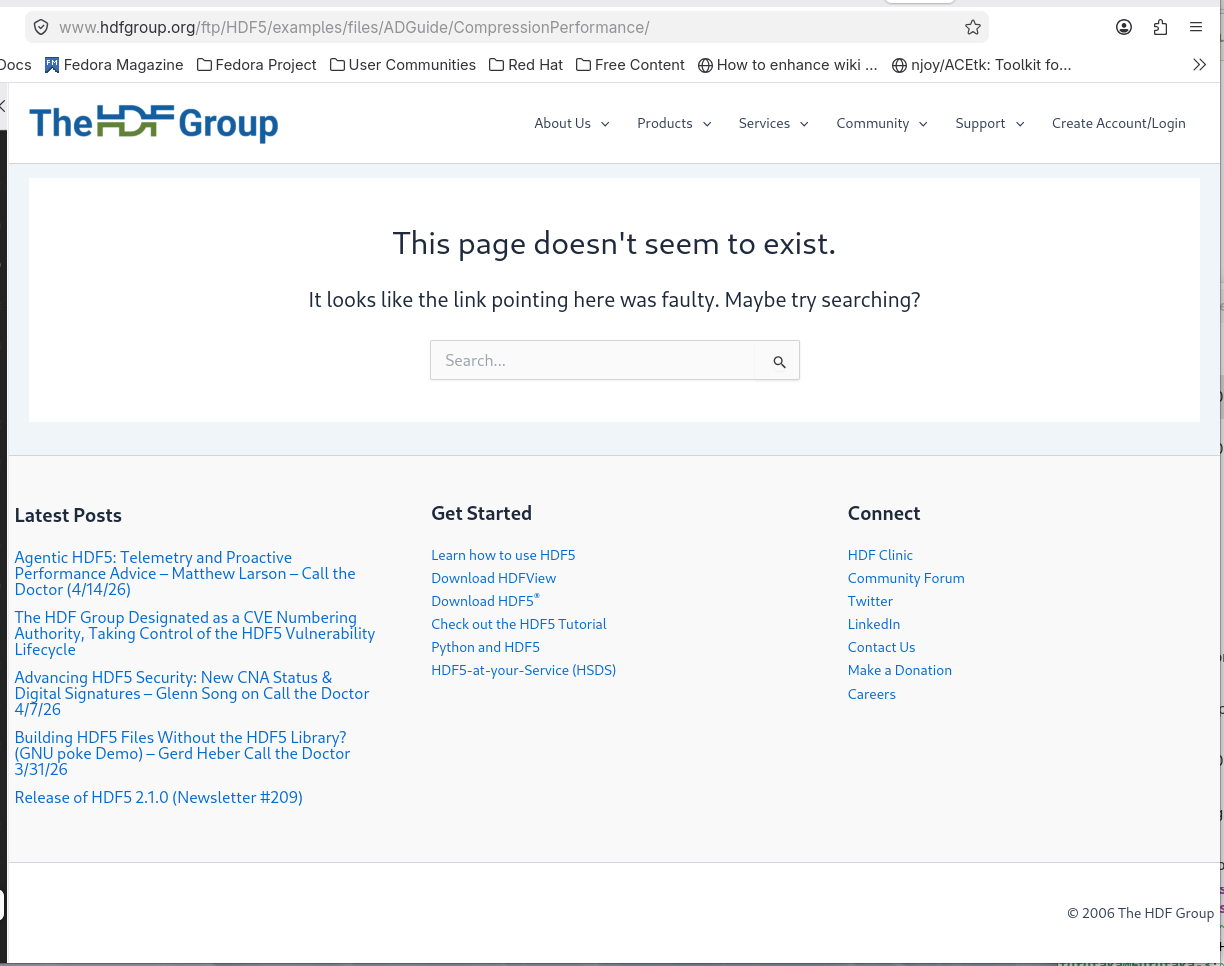Viewport: 1224px width, 966px height.
Task: Open Release of HDF5 2.1.0 post
Action: point(158,798)
